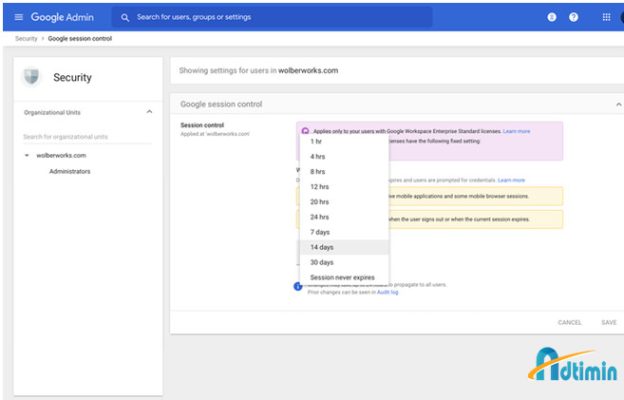Click the Security shield icon
Image resolution: width=624 pixels, height=400 pixels.
[31, 76]
